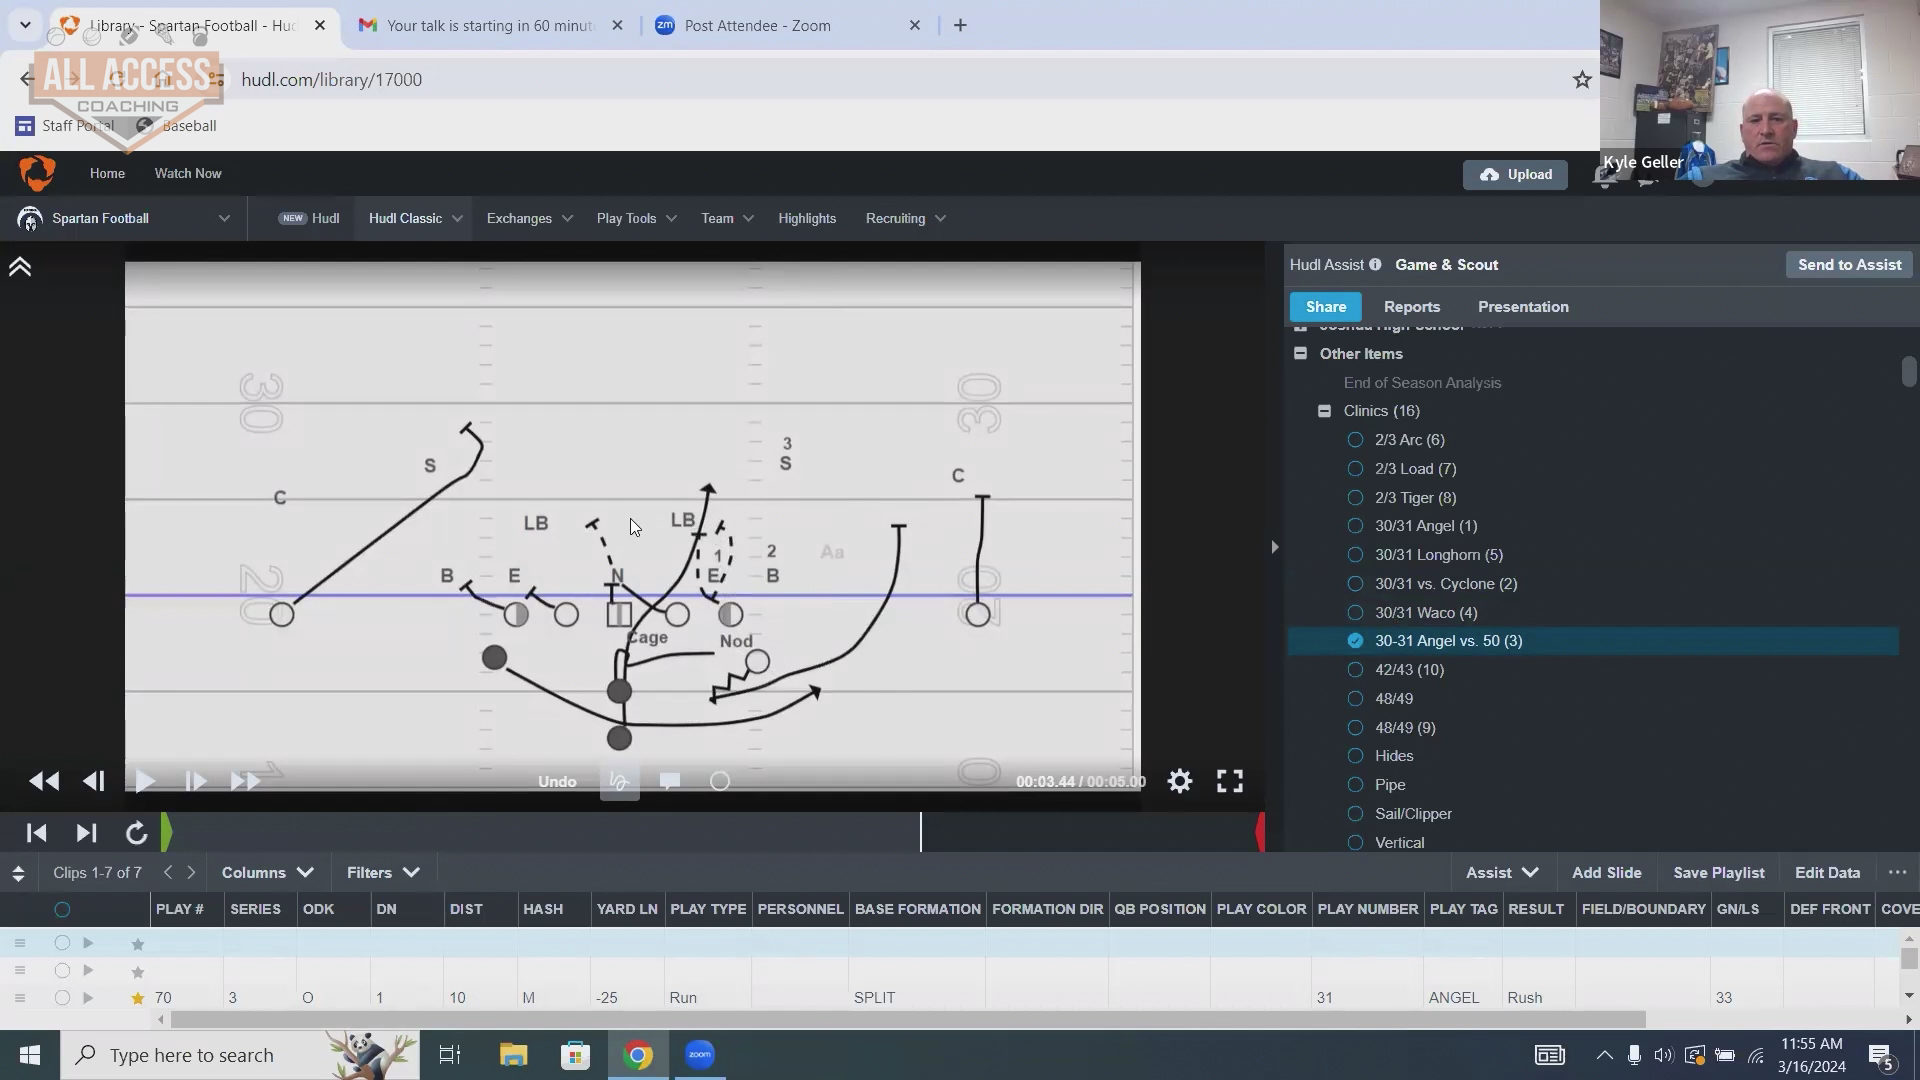Screen dimensions: 1920x1080
Task: Click Undo in video controls
Action: point(557,782)
